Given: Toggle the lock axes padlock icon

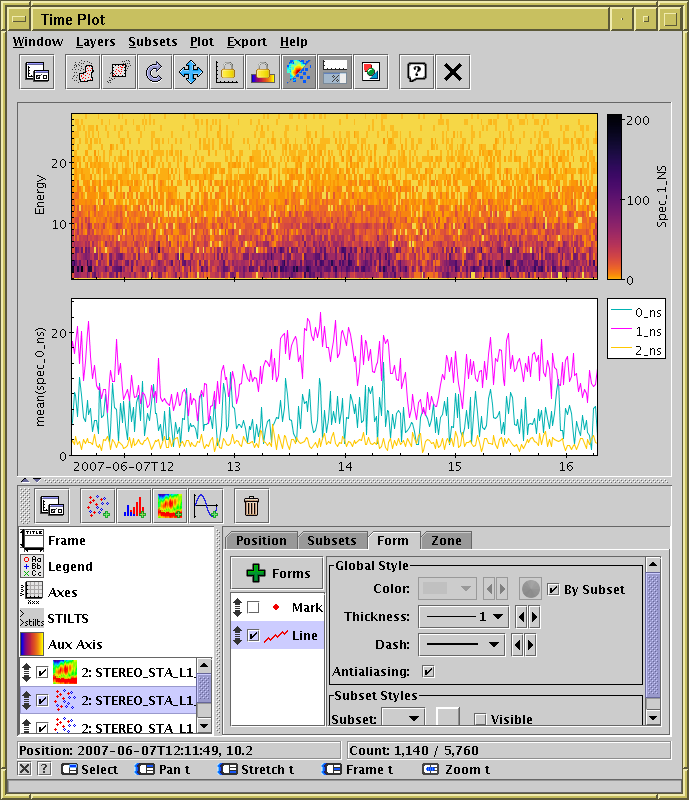Looking at the screenshot, I should click(x=226, y=72).
